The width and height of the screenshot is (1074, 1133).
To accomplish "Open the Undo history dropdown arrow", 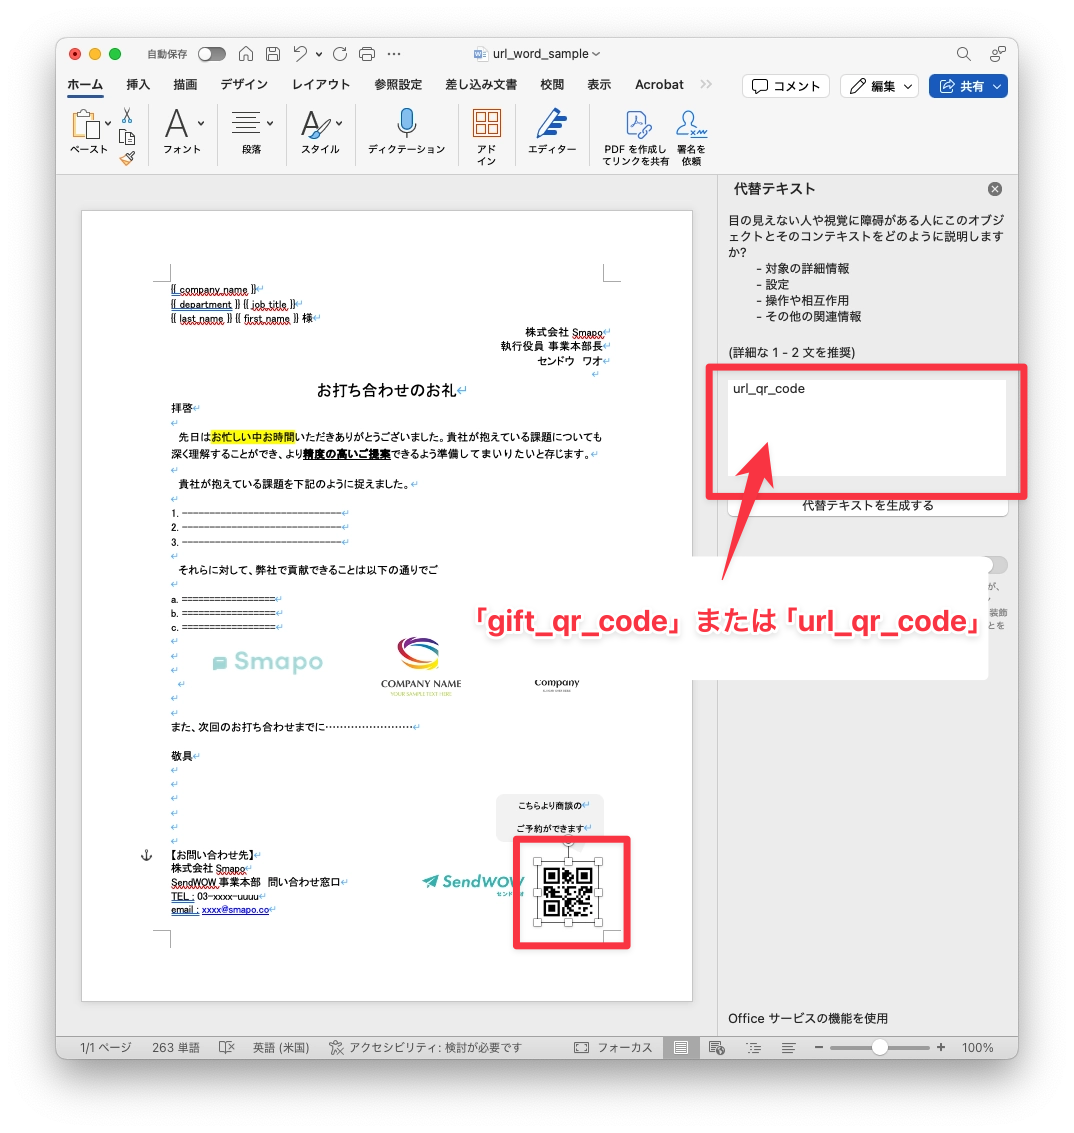I will (319, 54).
